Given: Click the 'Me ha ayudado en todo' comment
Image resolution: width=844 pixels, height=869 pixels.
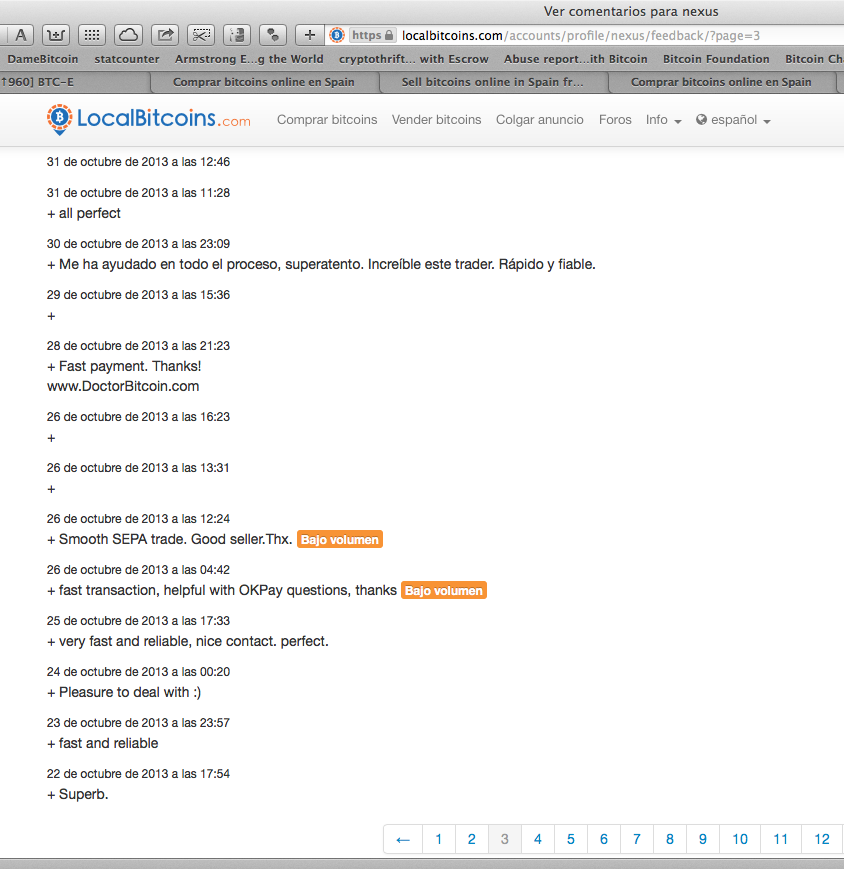Looking at the screenshot, I should [321, 264].
